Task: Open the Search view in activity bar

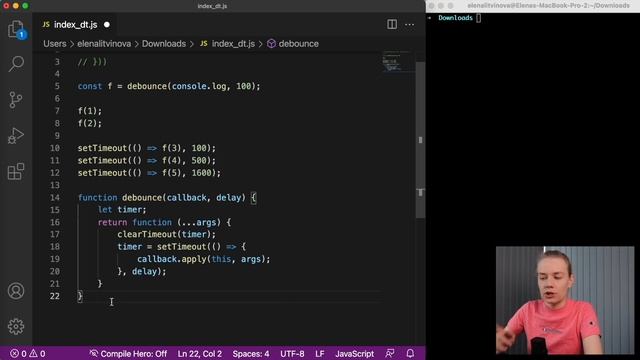Action: 16,64
